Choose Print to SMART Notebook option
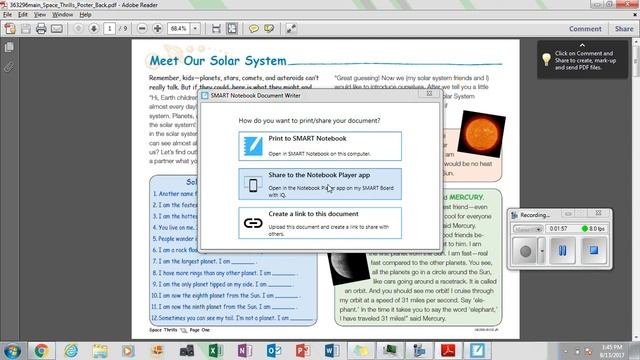This screenshot has width=640, height=360. pyautogui.click(x=320, y=146)
